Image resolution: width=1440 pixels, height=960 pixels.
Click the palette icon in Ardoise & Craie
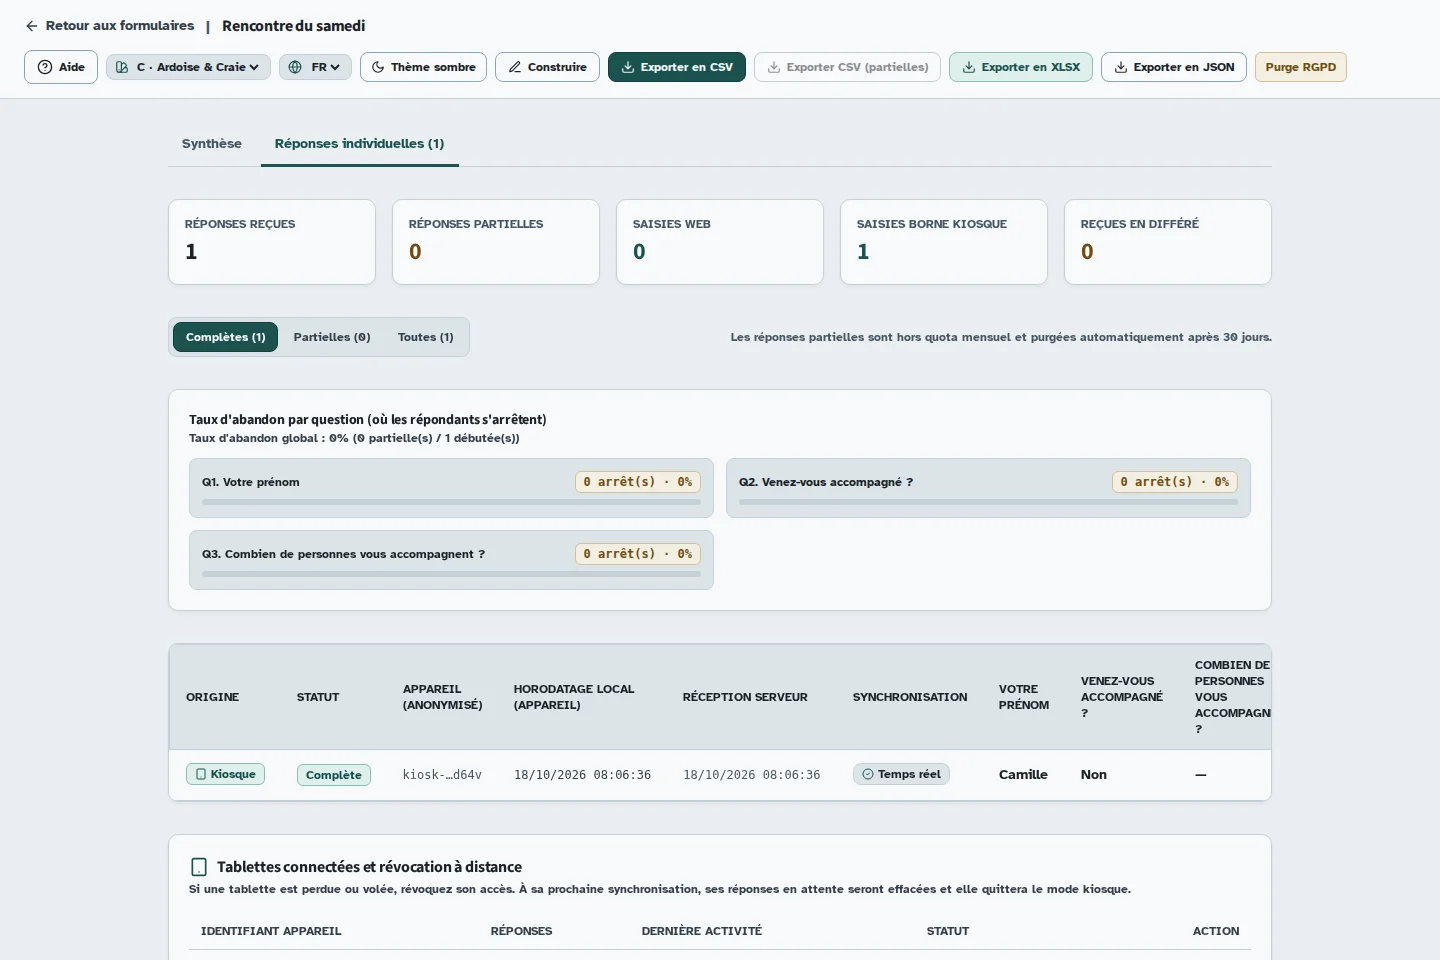(x=122, y=67)
